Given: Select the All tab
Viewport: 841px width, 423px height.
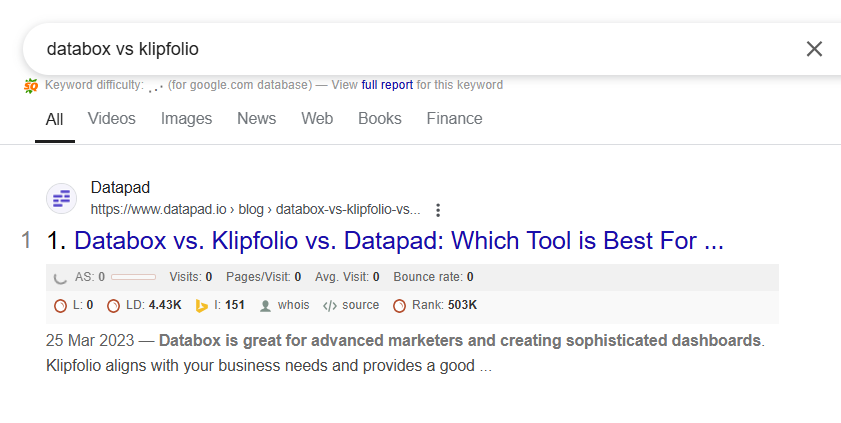Looking at the screenshot, I should (54, 119).
